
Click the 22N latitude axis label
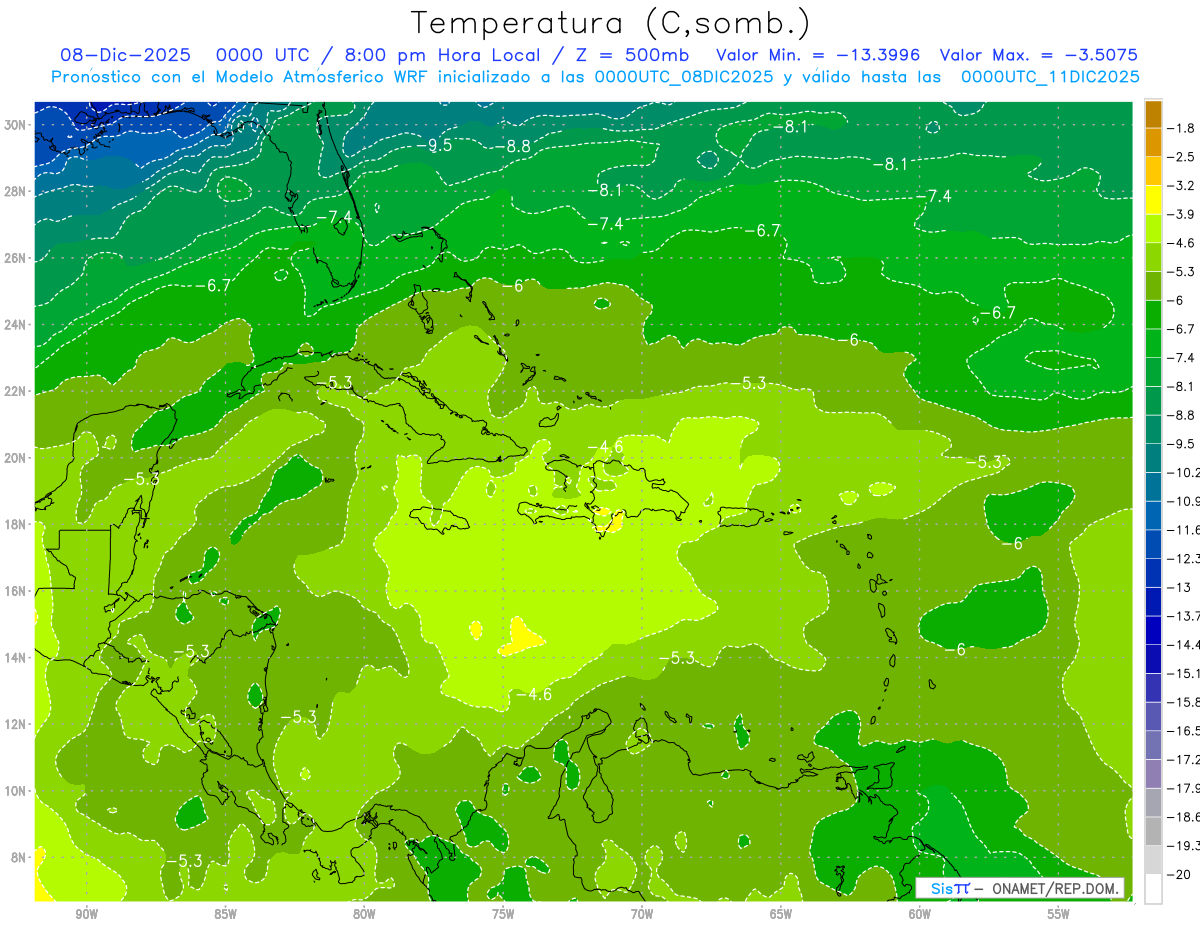(15, 391)
